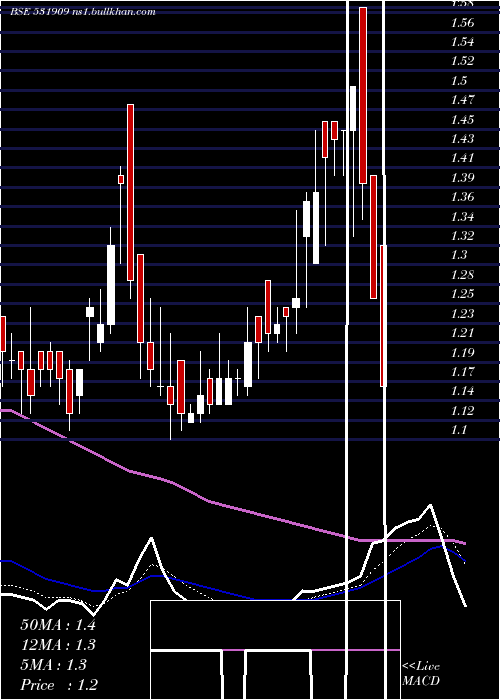
Task: Select the 1.36 price axis label
Action: pyautogui.click(x=462, y=197)
